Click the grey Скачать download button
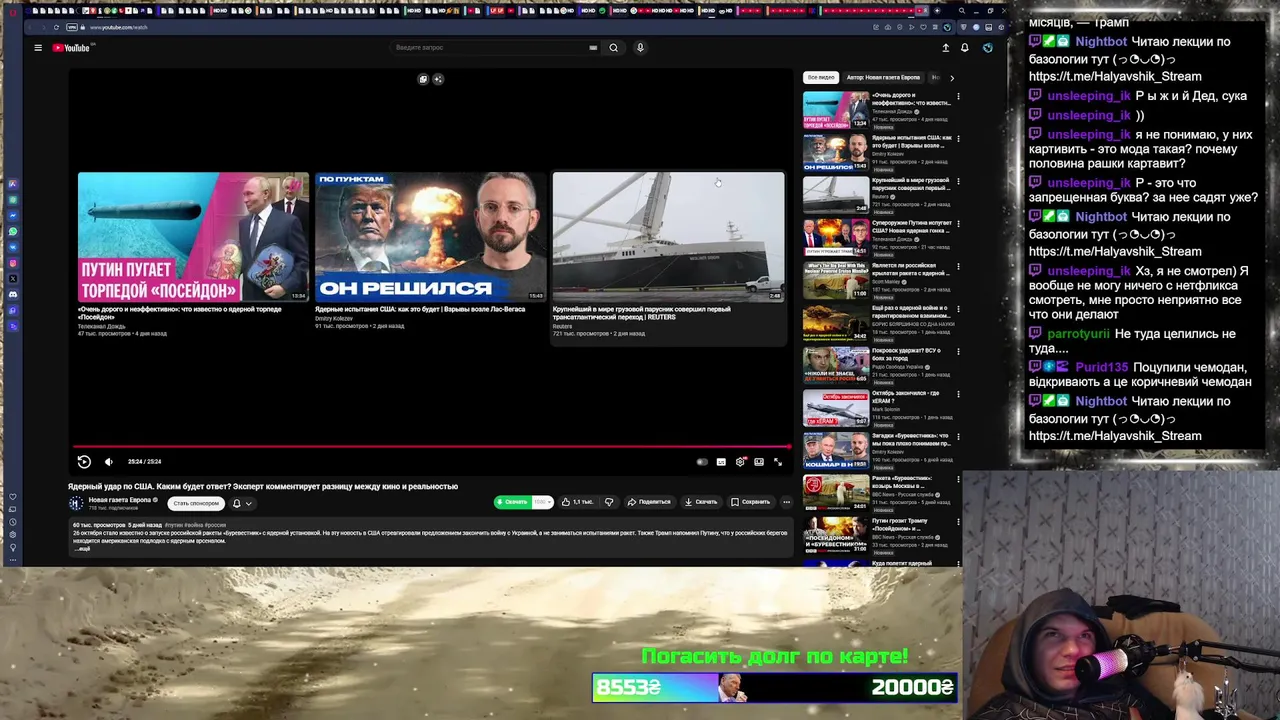1280x720 pixels. coord(701,502)
